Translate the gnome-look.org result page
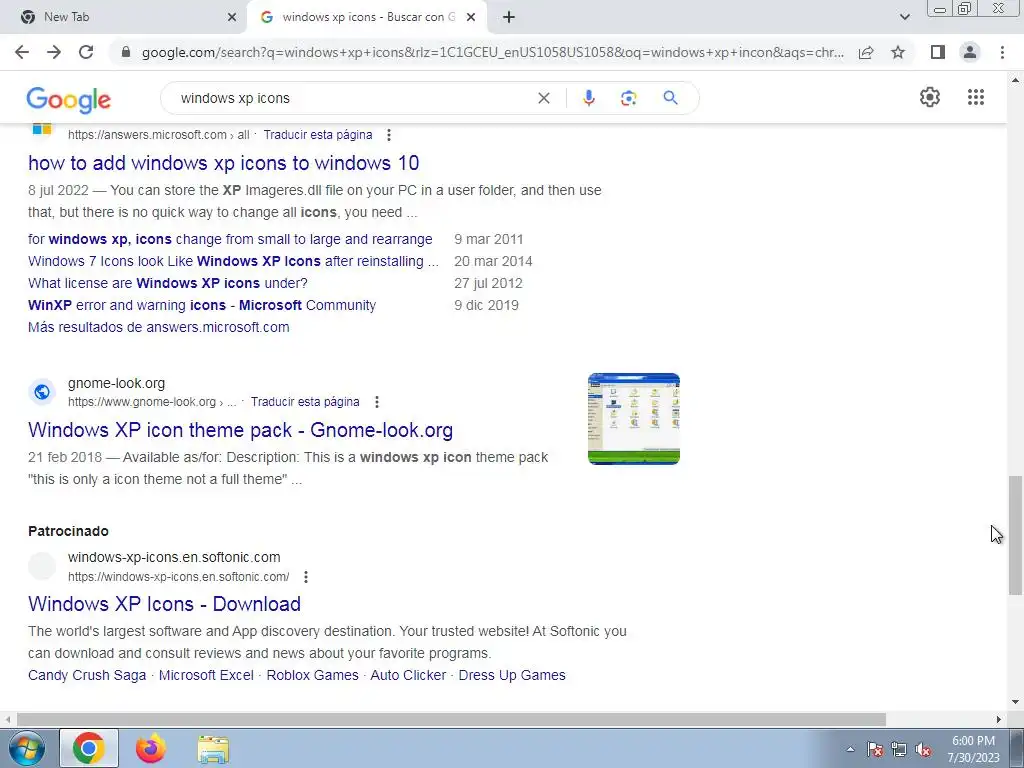Screen dimensions: 1024x768 305,402
